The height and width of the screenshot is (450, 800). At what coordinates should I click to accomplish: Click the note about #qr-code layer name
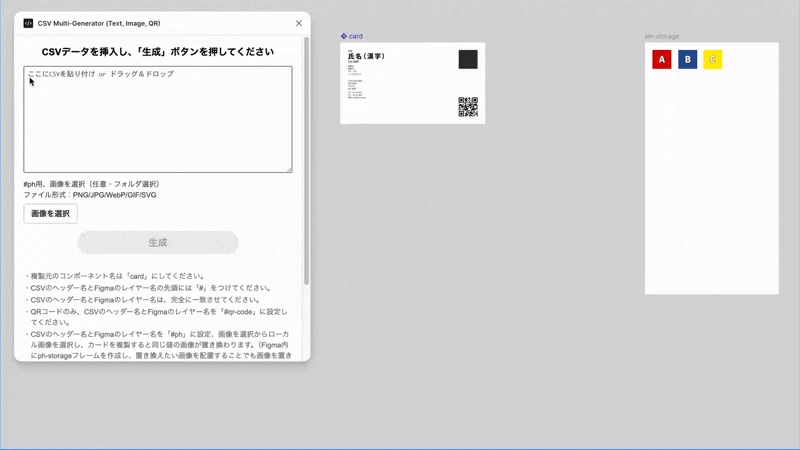[157, 317]
